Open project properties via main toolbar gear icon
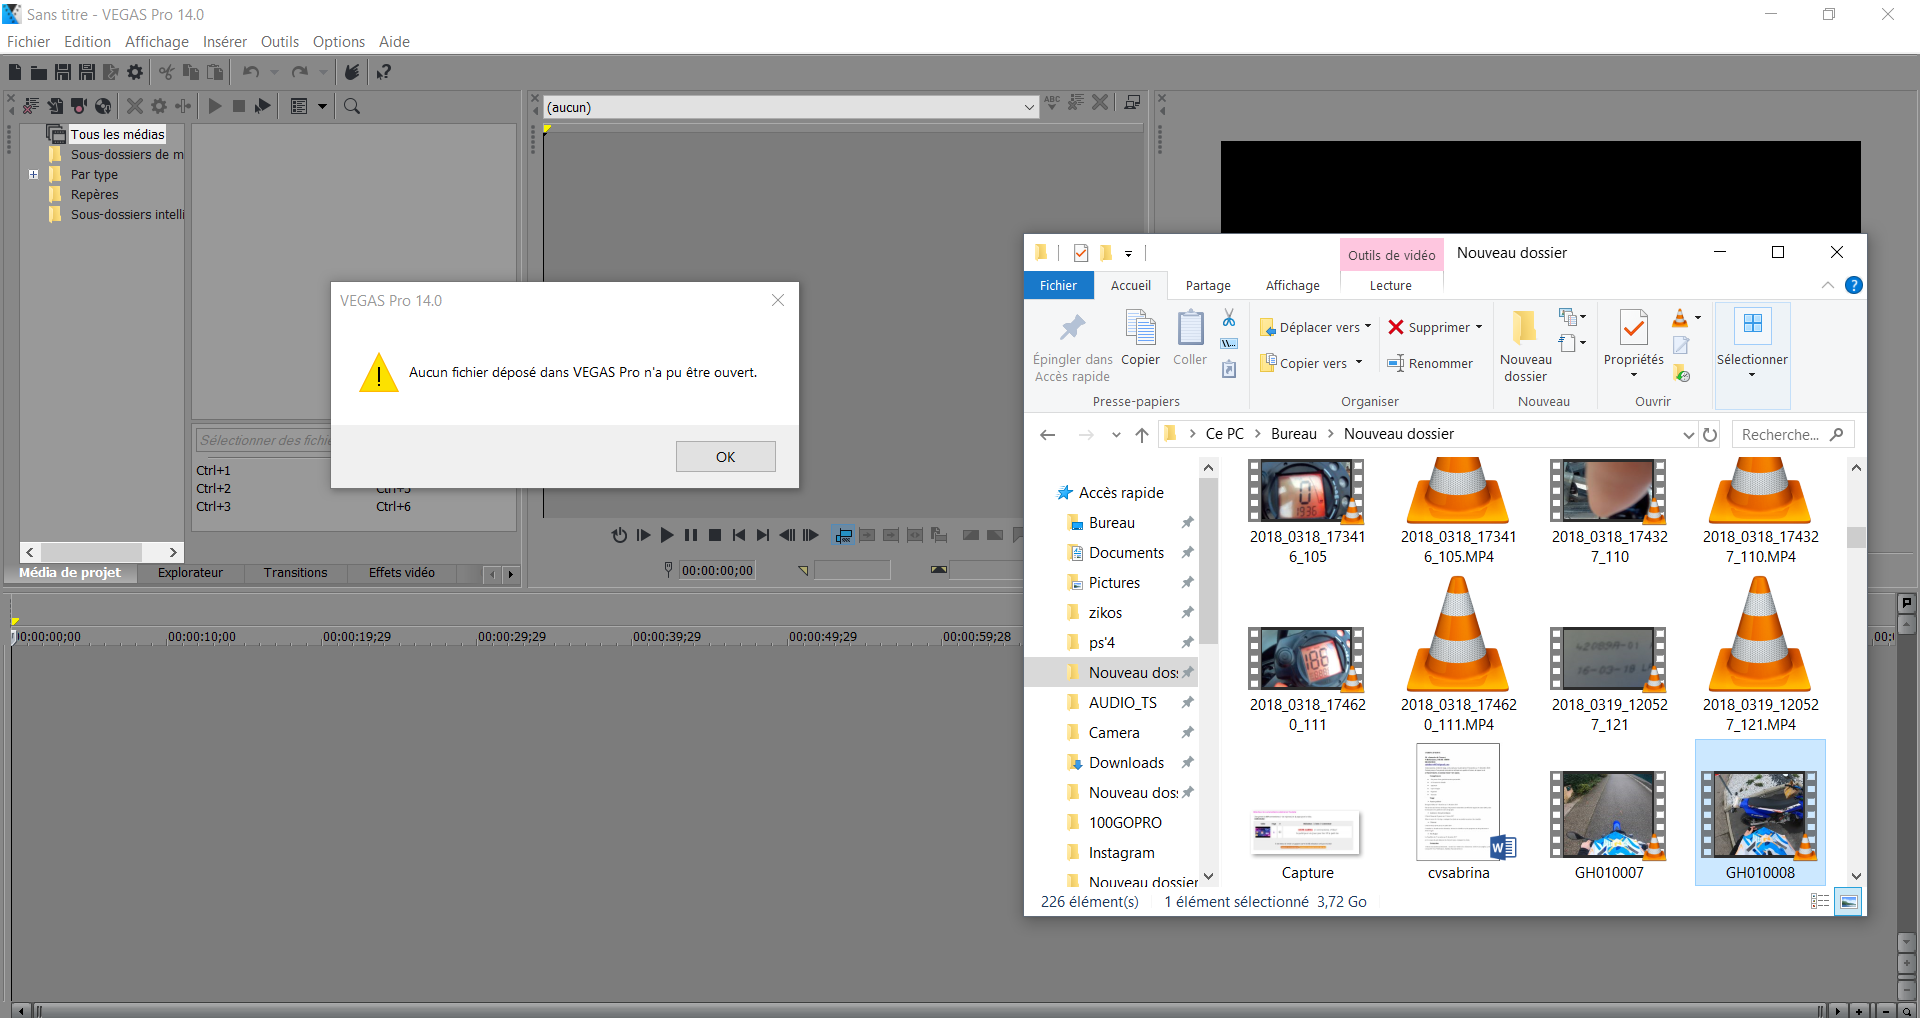 [x=135, y=72]
